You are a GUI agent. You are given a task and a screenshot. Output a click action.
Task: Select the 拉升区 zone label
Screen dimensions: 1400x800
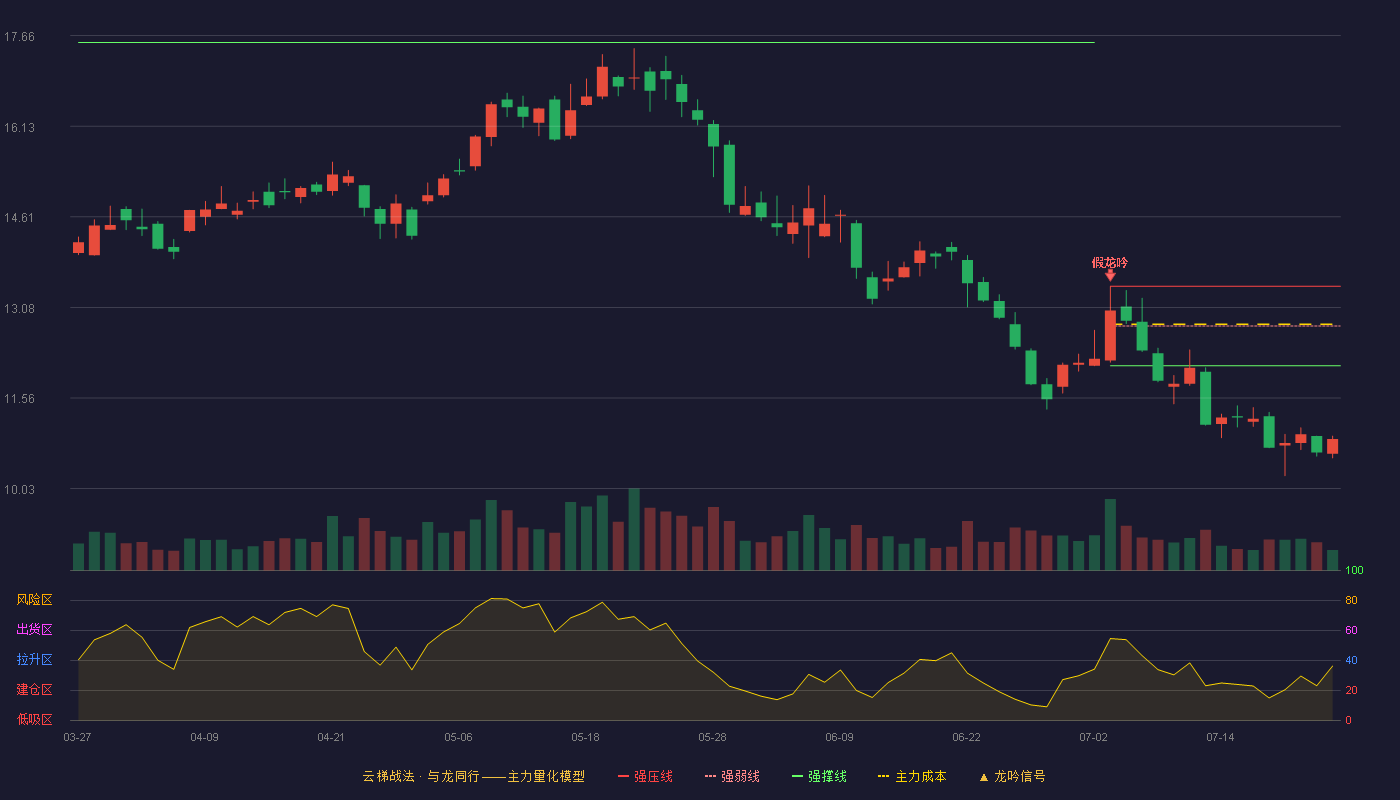click(x=34, y=660)
